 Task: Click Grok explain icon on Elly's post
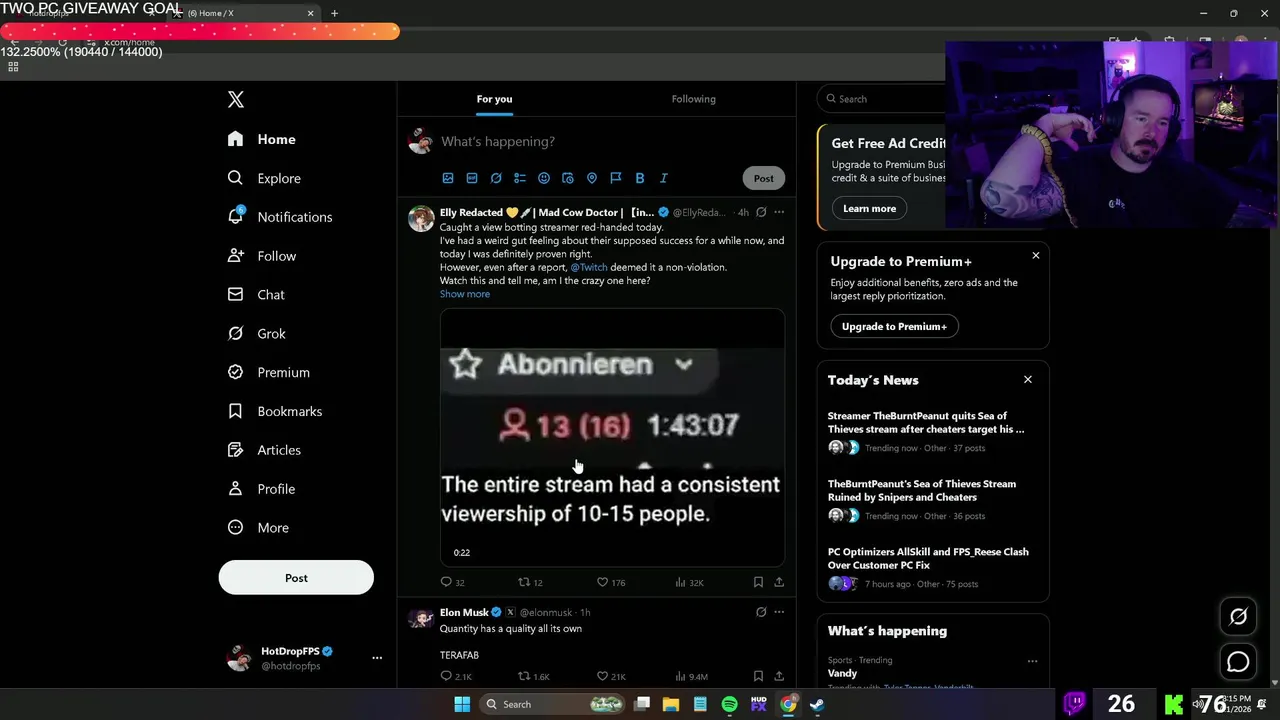pos(761,212)
